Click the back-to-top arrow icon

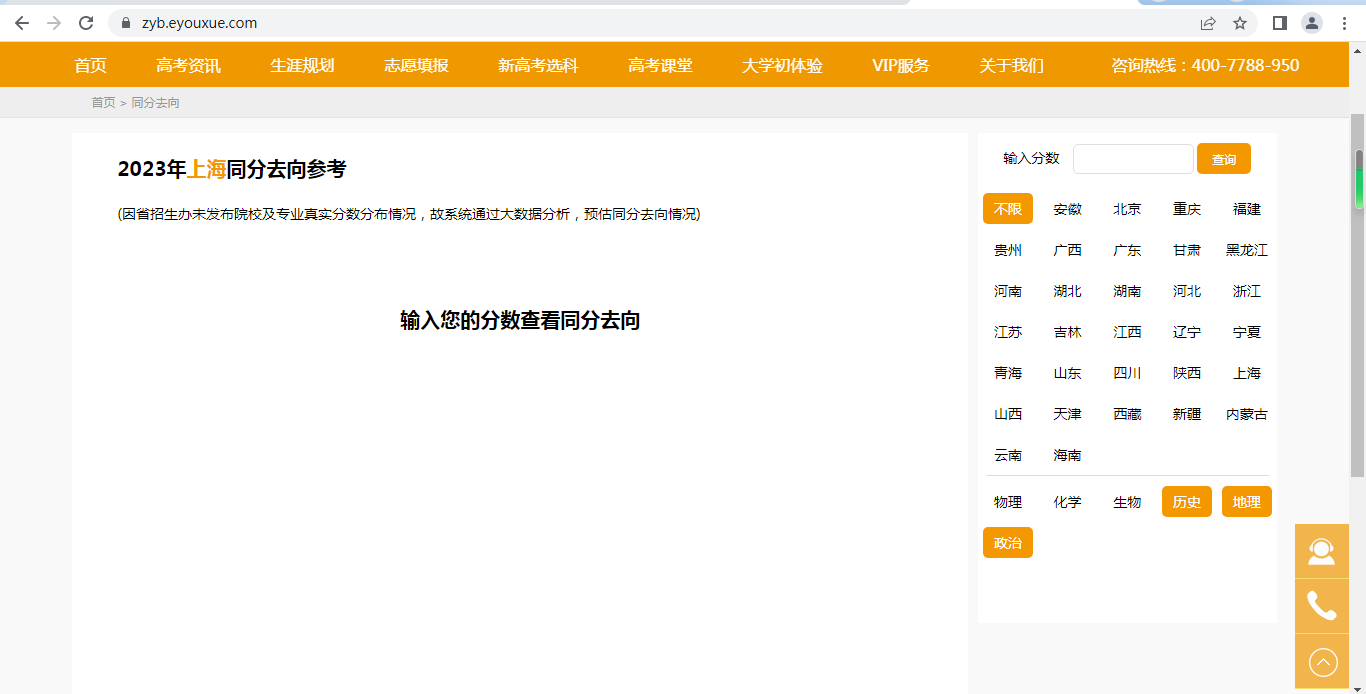[1322, 662]
